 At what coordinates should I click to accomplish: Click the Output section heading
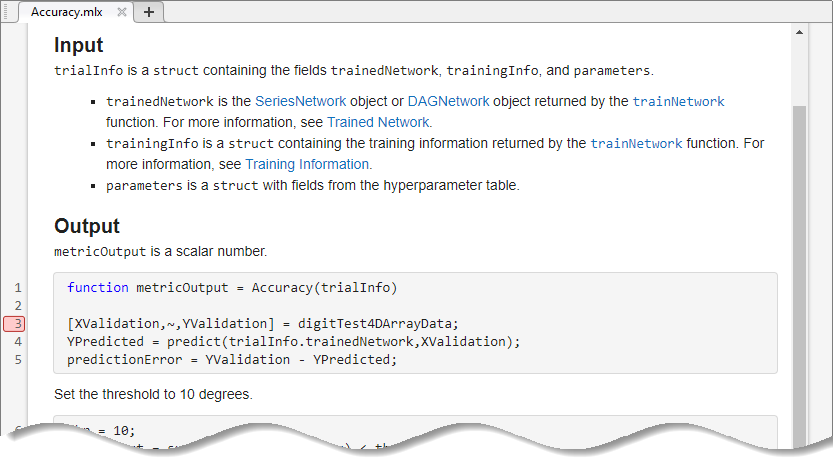(87, 226)
